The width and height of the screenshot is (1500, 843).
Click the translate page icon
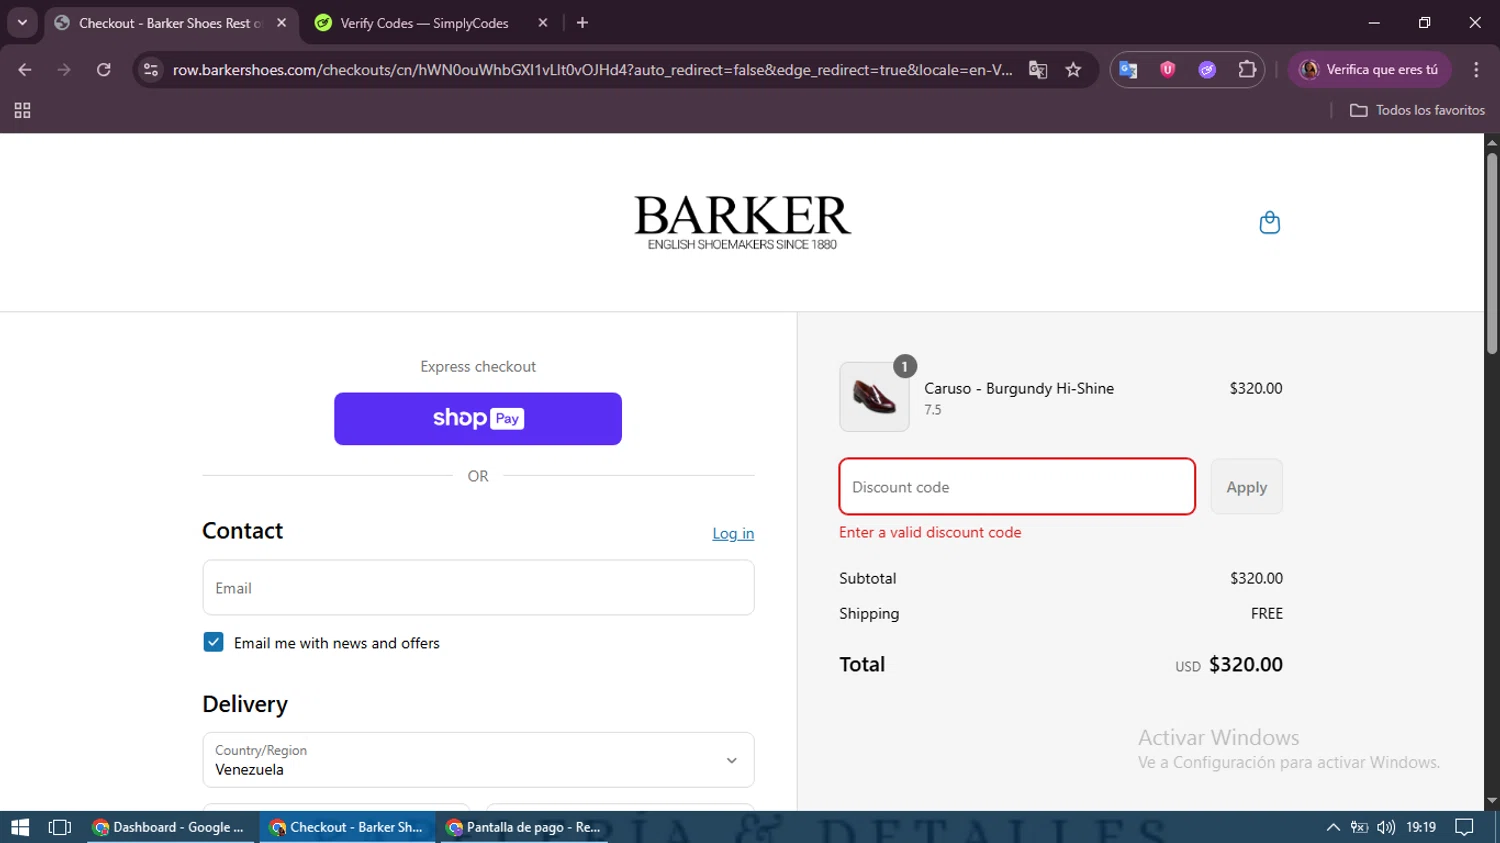pos(1038,70)
